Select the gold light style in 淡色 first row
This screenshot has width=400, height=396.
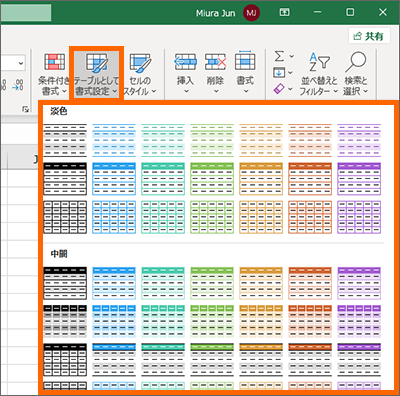261,140
